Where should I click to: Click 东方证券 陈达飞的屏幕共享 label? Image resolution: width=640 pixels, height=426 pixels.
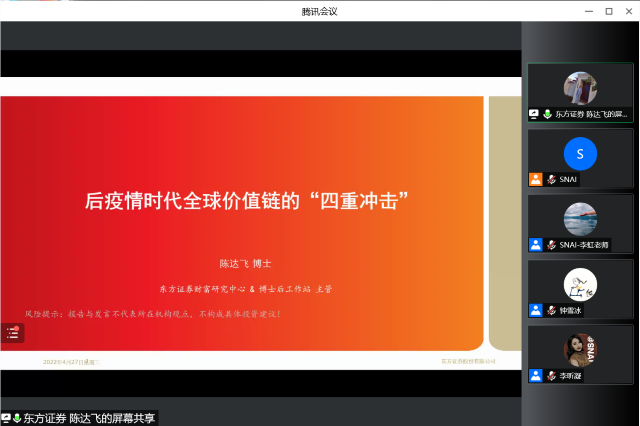click(89, 418)
